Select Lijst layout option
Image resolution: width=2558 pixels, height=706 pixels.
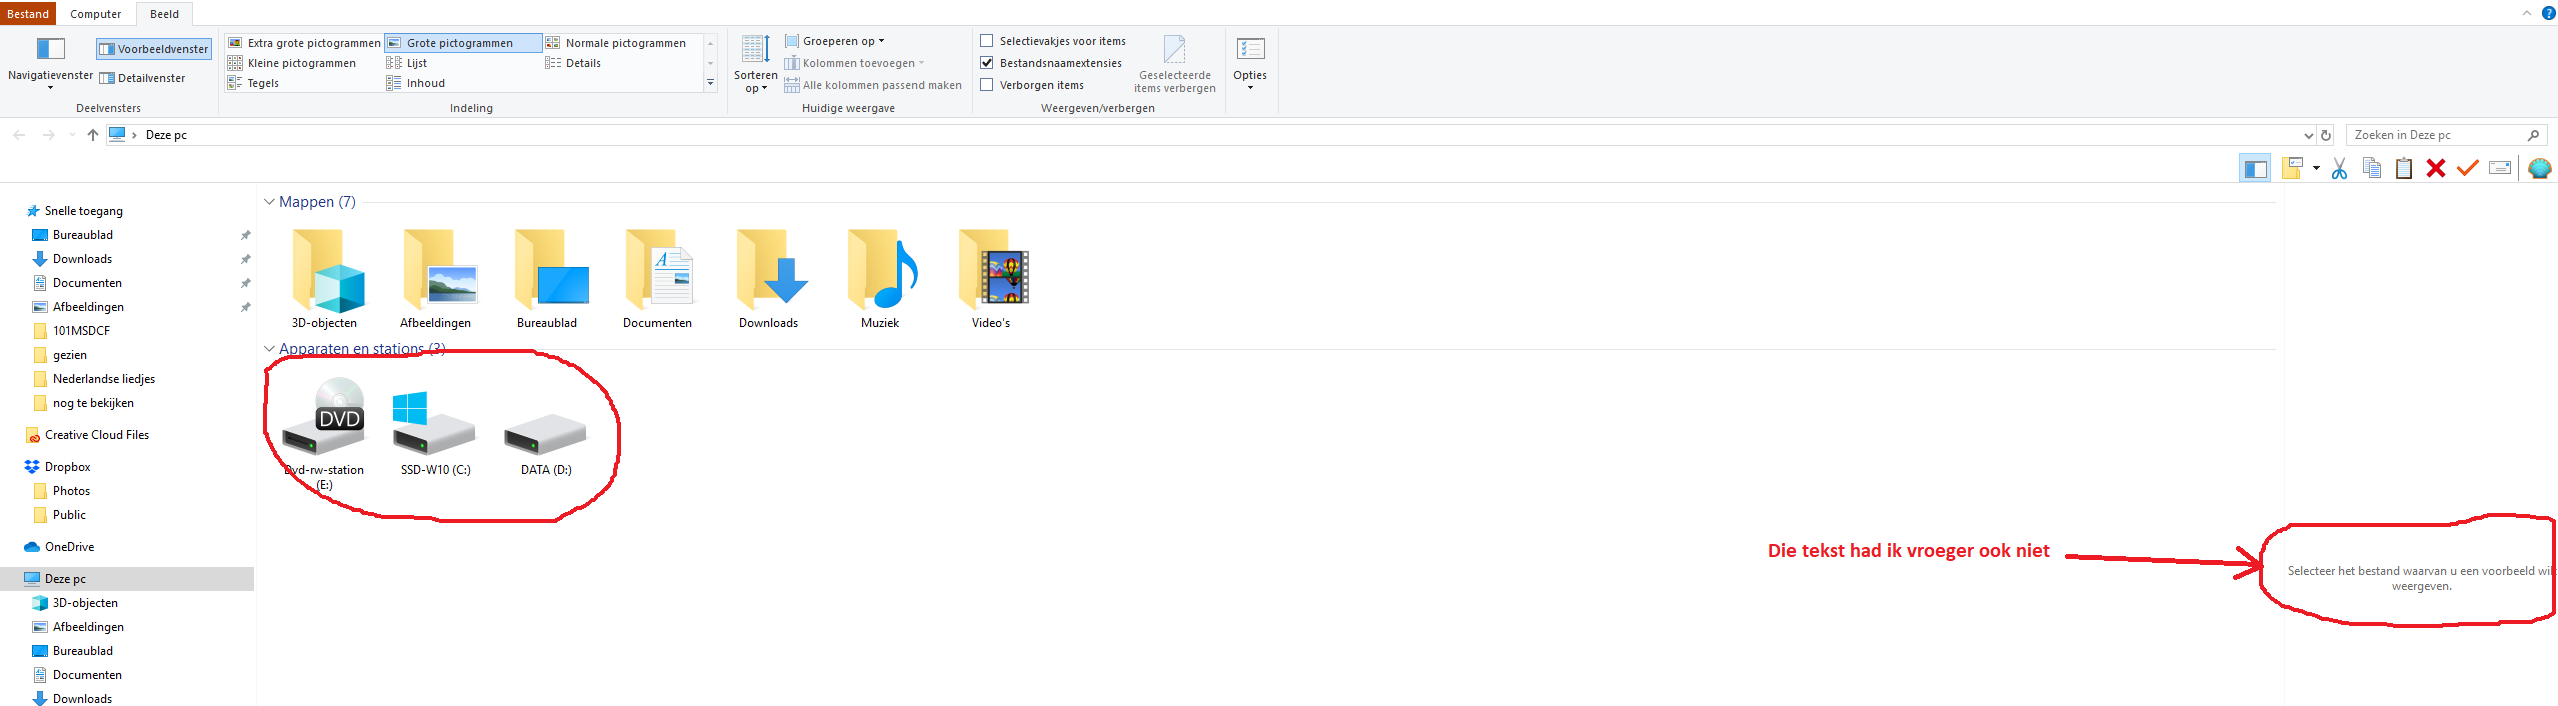pos(407,63)
